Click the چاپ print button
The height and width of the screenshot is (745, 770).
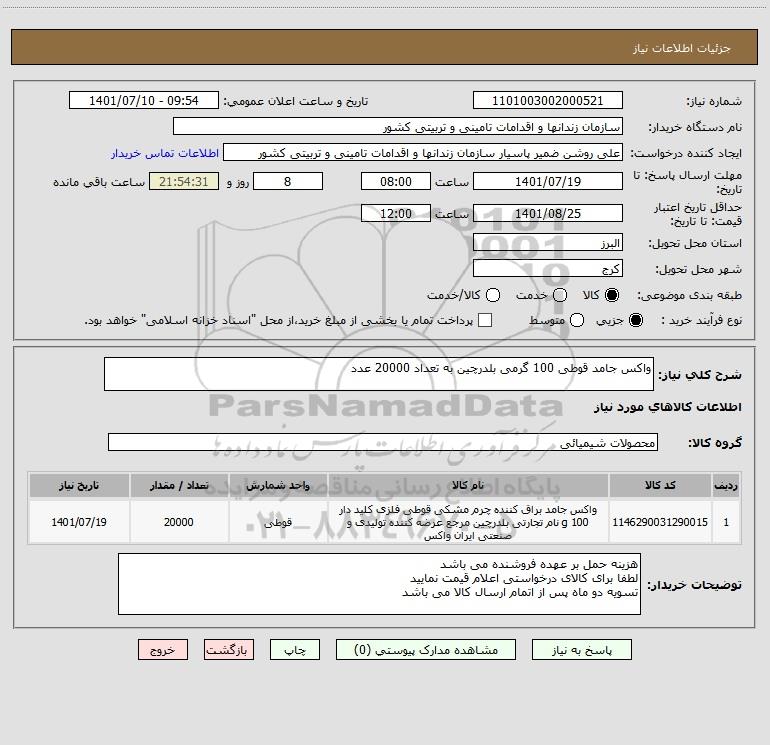pos(295,650)
